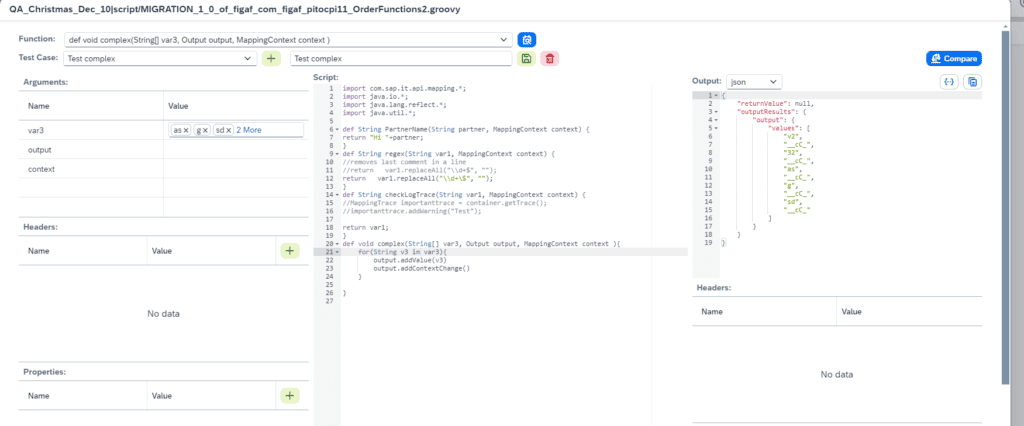Collapse script code at line 9

tap(336, 154)
